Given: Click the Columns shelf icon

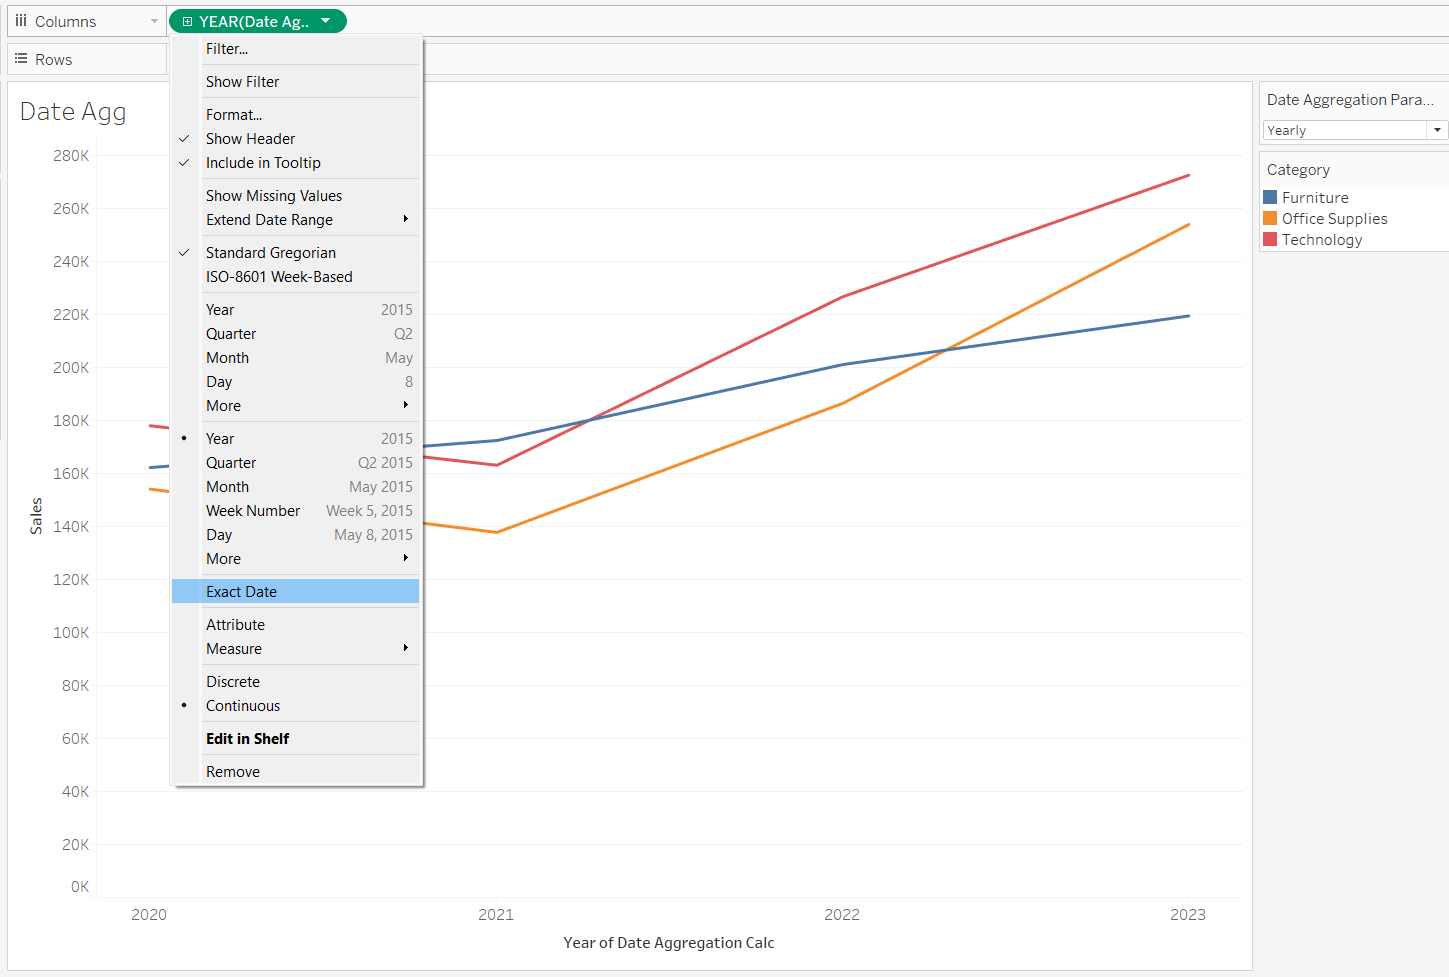Looking at the screenshot, I should [x=21, y=21].
